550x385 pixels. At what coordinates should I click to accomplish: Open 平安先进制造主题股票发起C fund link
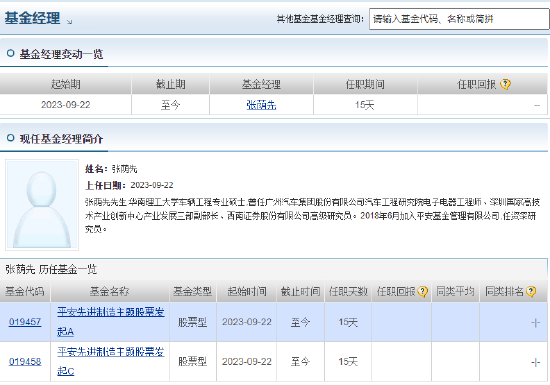coord(110,361)
